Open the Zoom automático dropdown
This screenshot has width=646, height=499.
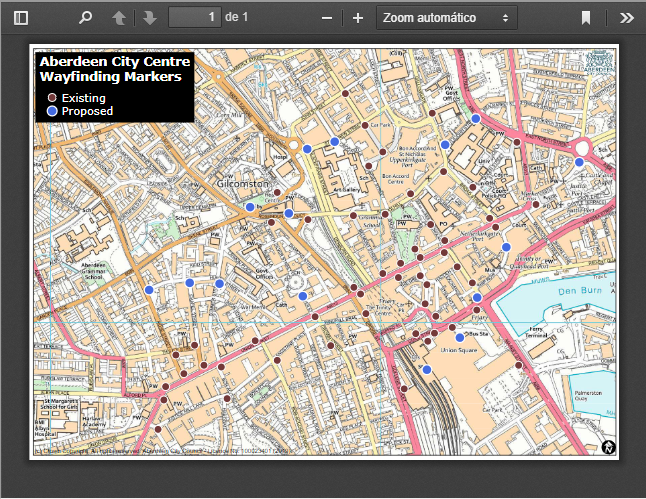tap(447, 18)
